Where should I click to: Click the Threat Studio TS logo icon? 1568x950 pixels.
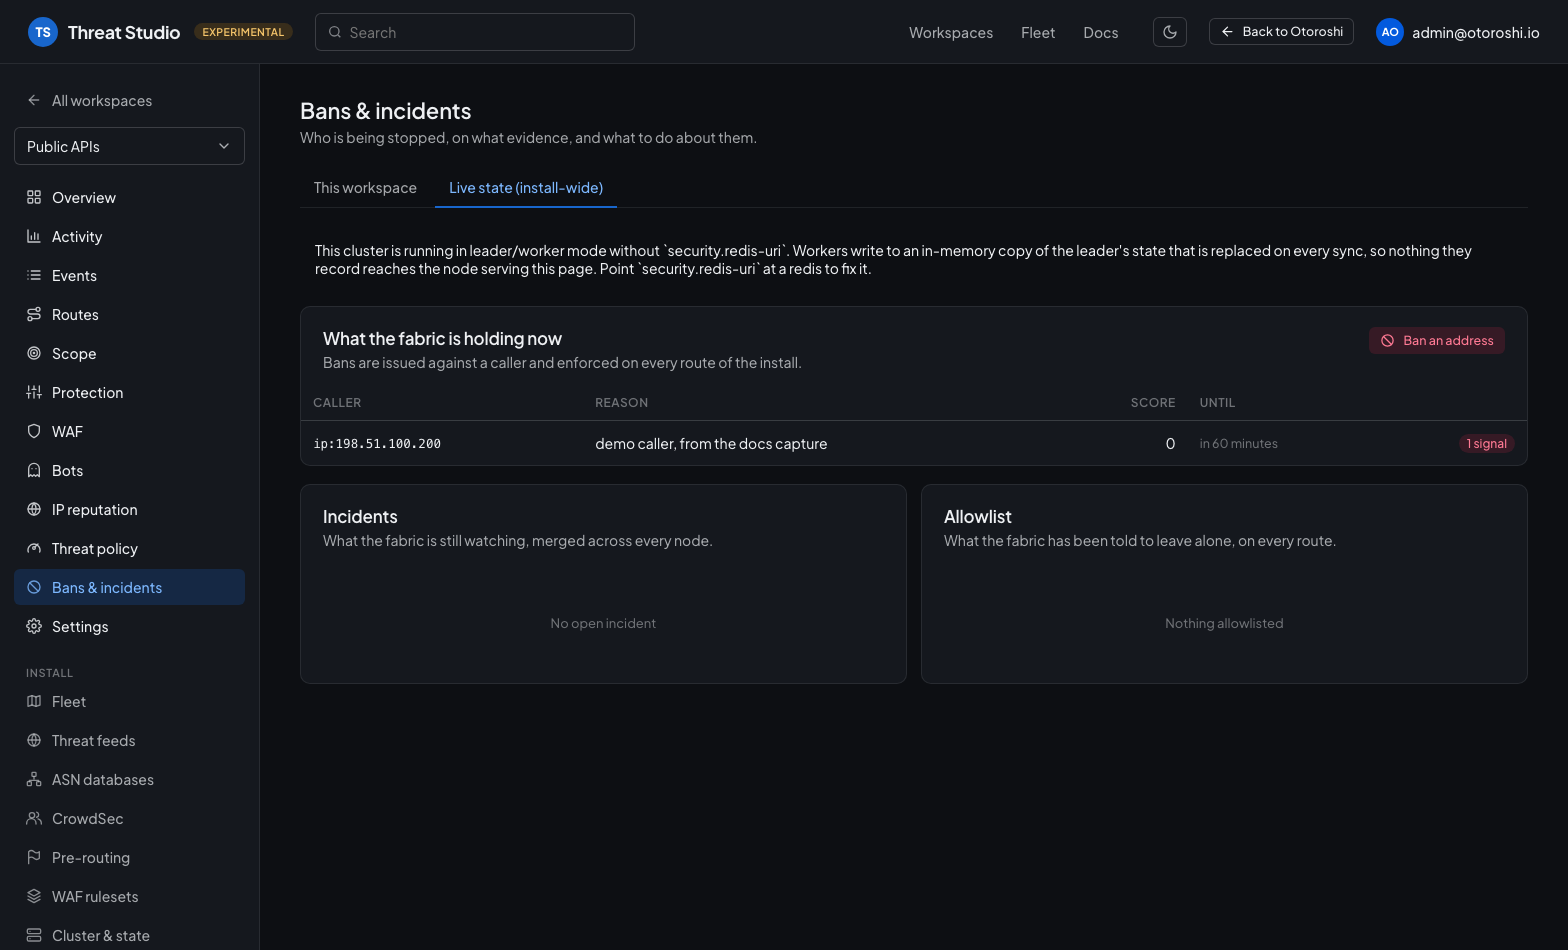pyautogui.click(x=42, y=32)
